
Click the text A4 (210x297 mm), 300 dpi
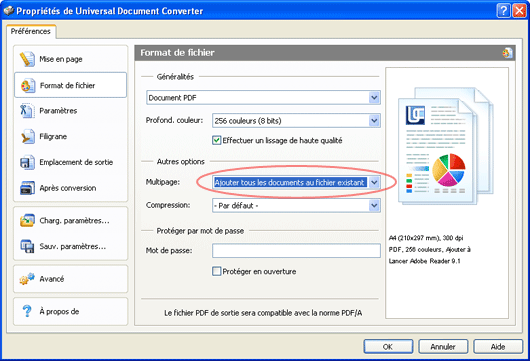426,238
